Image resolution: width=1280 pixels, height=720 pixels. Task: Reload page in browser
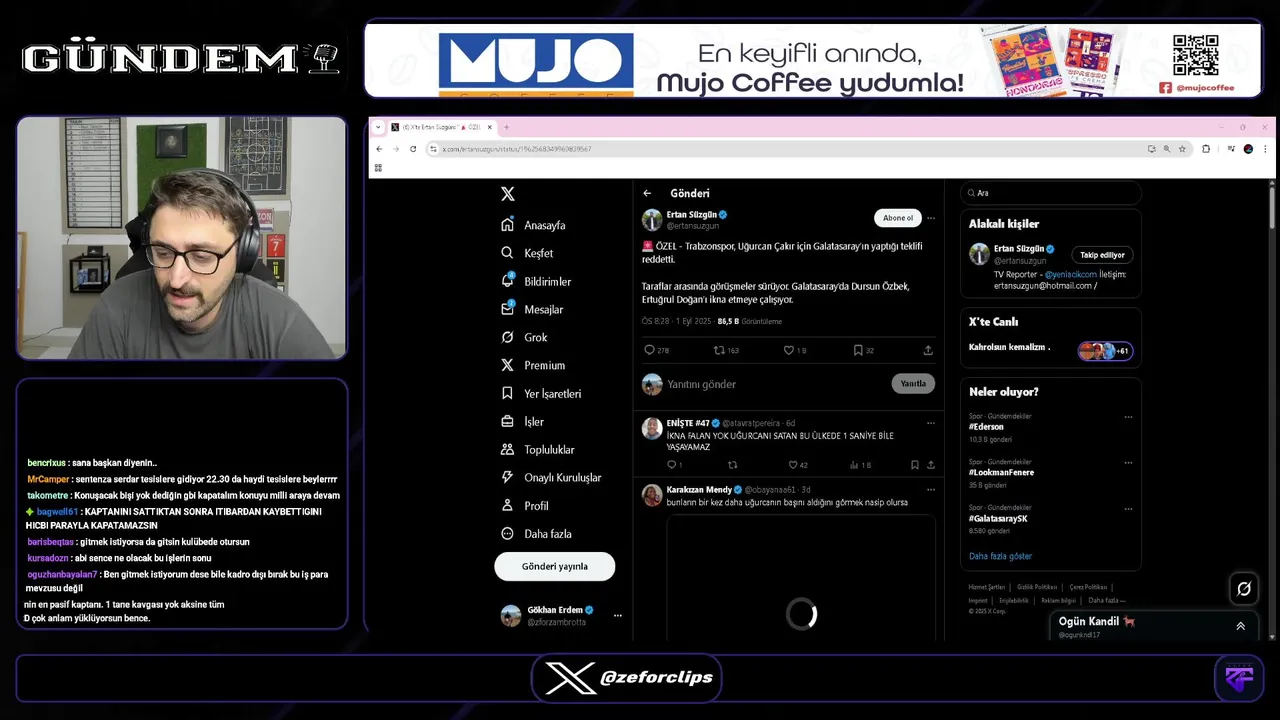411,149
